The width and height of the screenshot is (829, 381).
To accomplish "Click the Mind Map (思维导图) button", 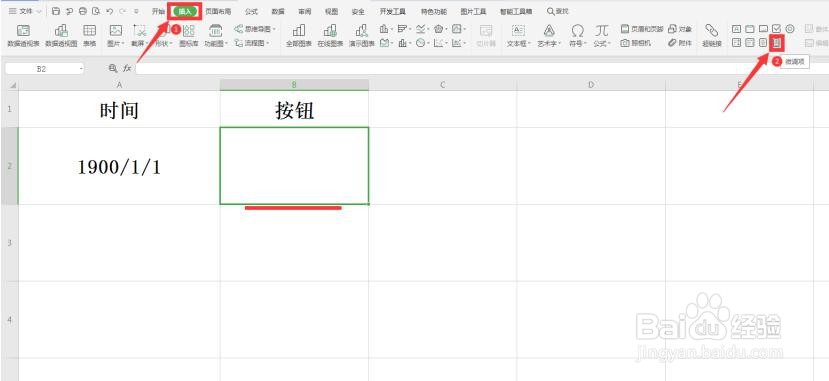I will pyautogui.click(x=254, y=29).
